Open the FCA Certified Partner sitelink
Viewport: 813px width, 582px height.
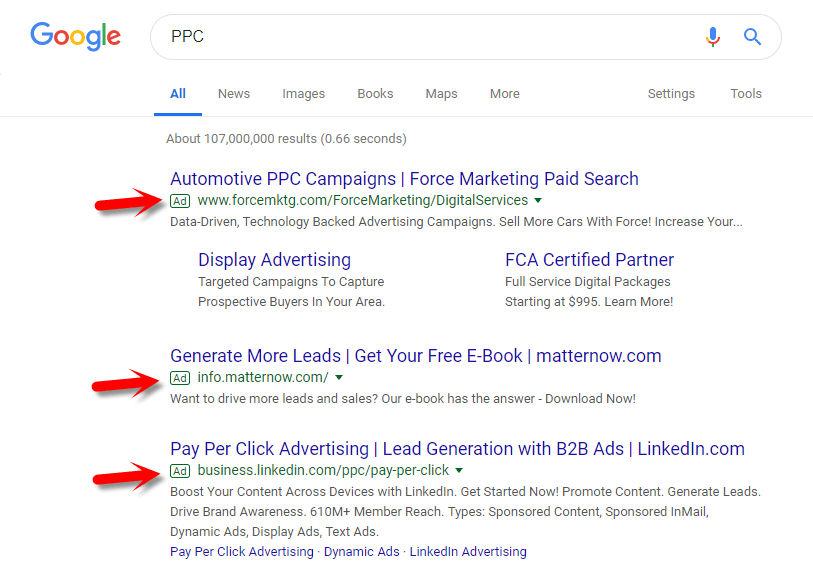click(589, 259)
